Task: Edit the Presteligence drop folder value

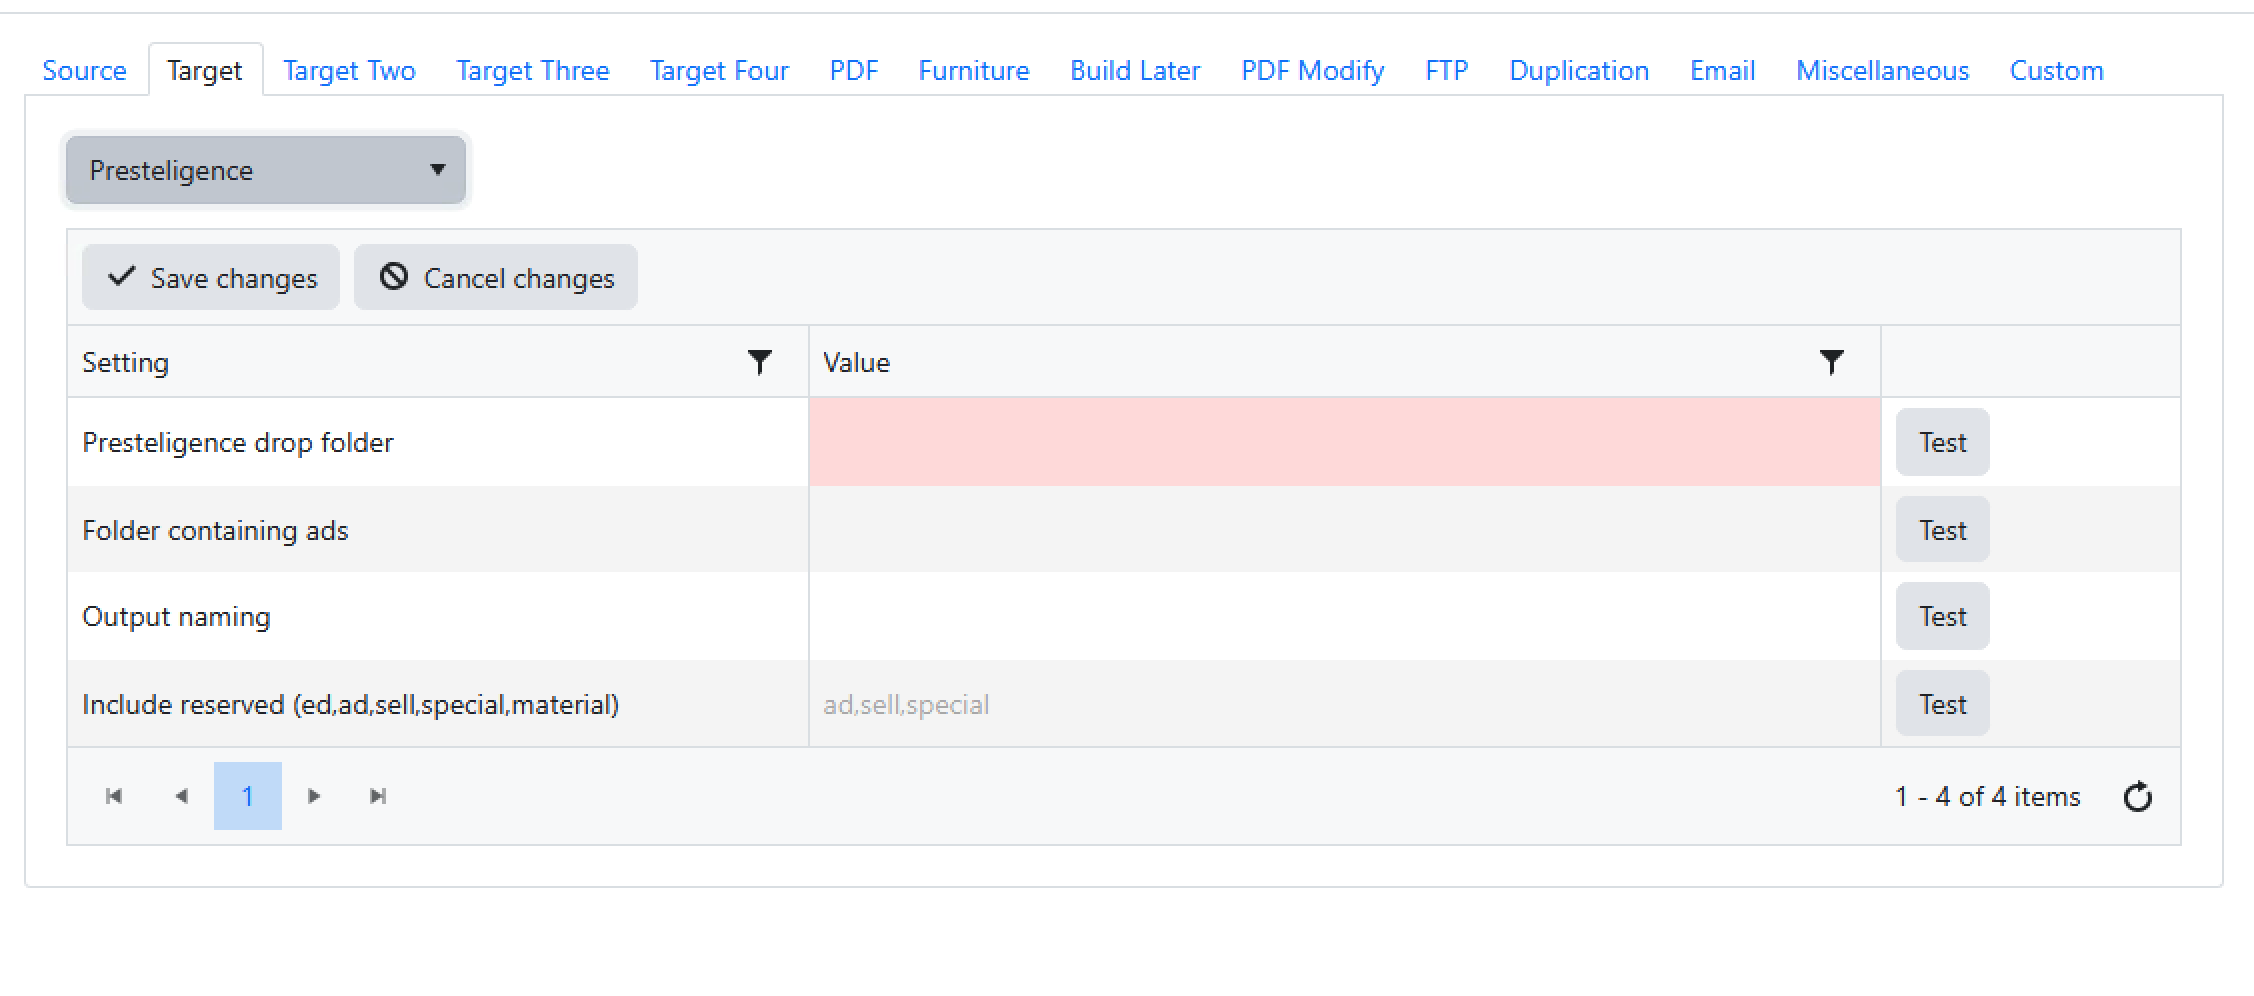Action: point(1344,442)
